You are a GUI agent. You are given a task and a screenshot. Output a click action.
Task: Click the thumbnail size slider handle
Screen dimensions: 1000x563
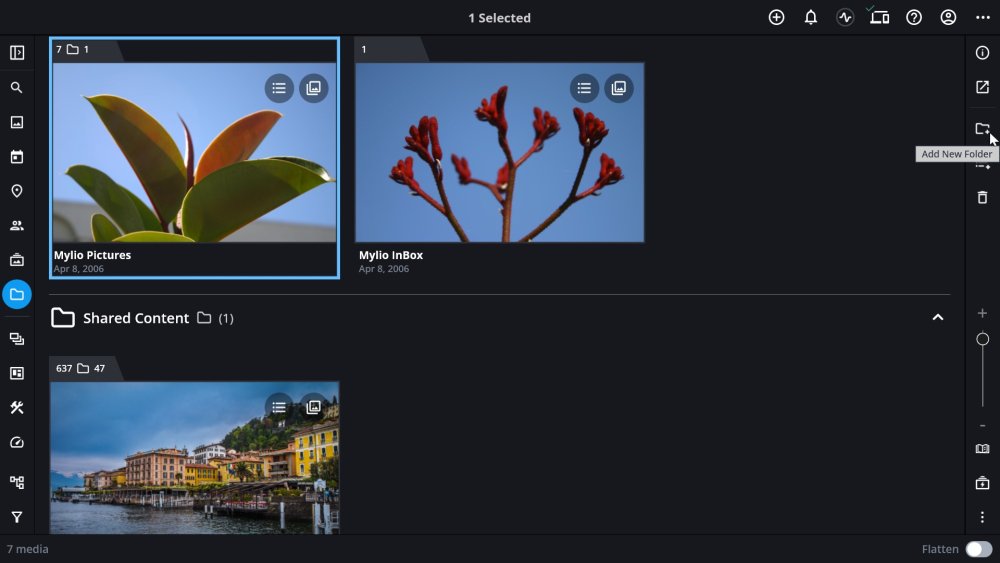(x=982, y=339)
